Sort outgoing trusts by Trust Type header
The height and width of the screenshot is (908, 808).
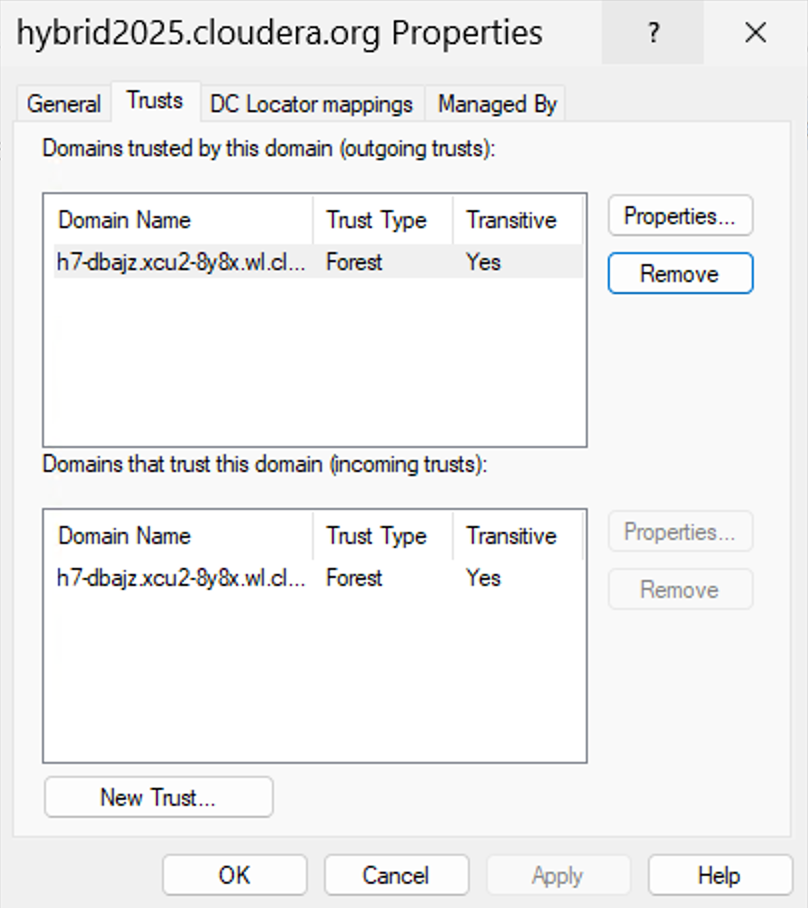coord(383,220)
